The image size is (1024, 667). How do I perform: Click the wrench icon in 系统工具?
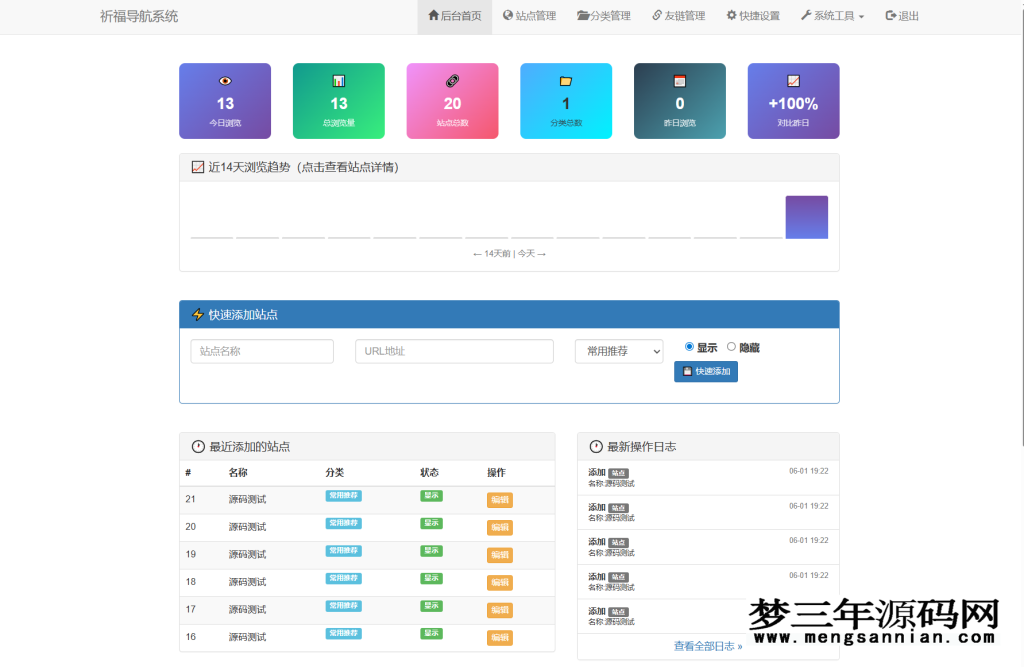[x=807, y=15]
